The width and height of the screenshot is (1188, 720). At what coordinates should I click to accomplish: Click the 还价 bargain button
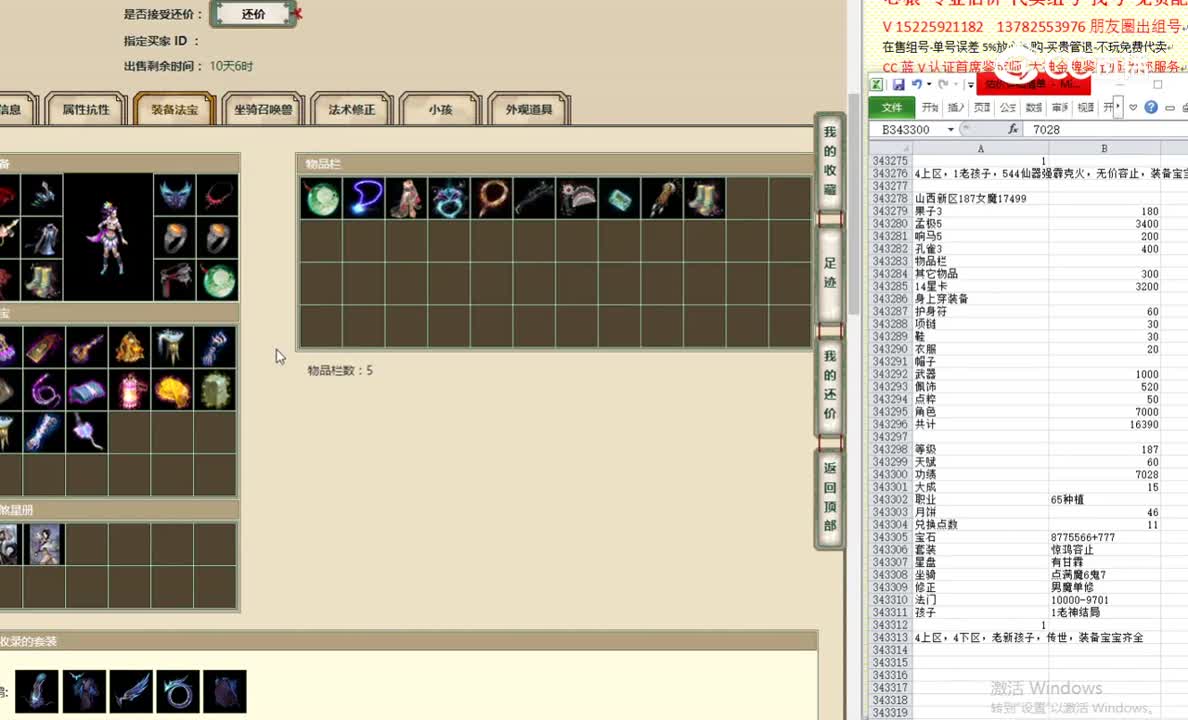(253, 14)
